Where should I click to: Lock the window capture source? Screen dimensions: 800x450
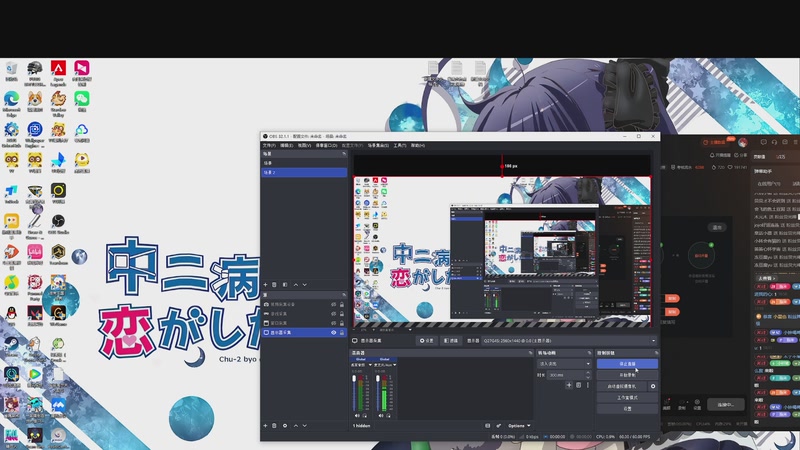click(342, 323)
